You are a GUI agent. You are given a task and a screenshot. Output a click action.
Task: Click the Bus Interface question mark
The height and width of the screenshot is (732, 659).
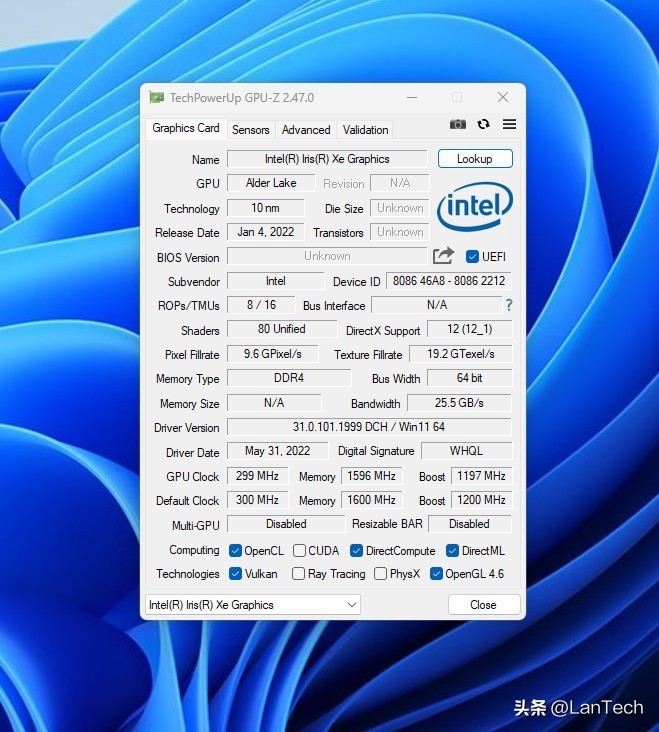[508, 305]
